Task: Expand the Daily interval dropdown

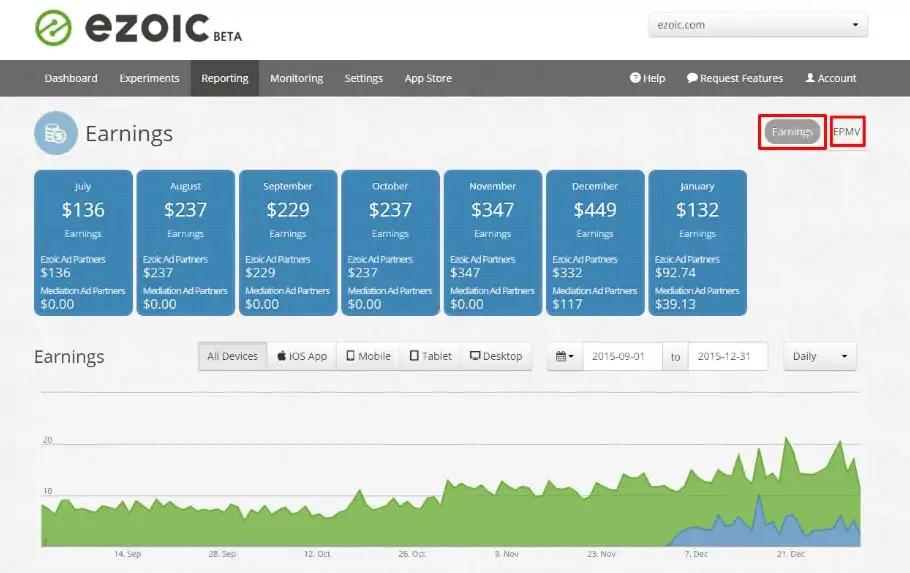Action: (x=819, y=356)
